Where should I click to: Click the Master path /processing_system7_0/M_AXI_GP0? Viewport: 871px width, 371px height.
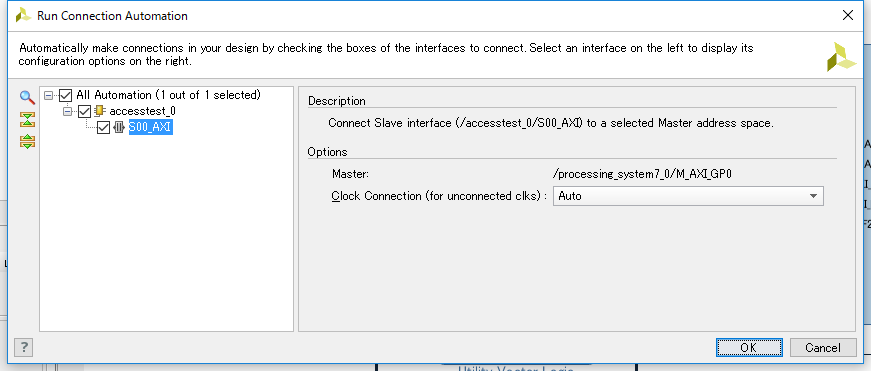(642, 174)
